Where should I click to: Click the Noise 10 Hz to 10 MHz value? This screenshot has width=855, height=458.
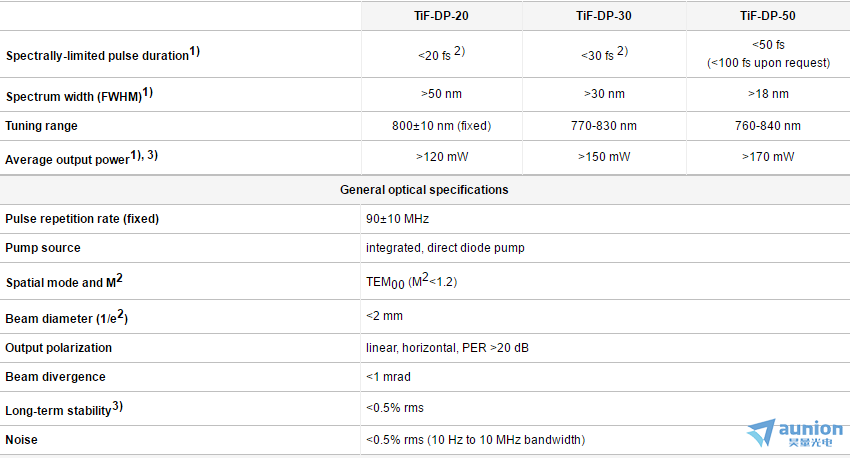click(475, 440)
